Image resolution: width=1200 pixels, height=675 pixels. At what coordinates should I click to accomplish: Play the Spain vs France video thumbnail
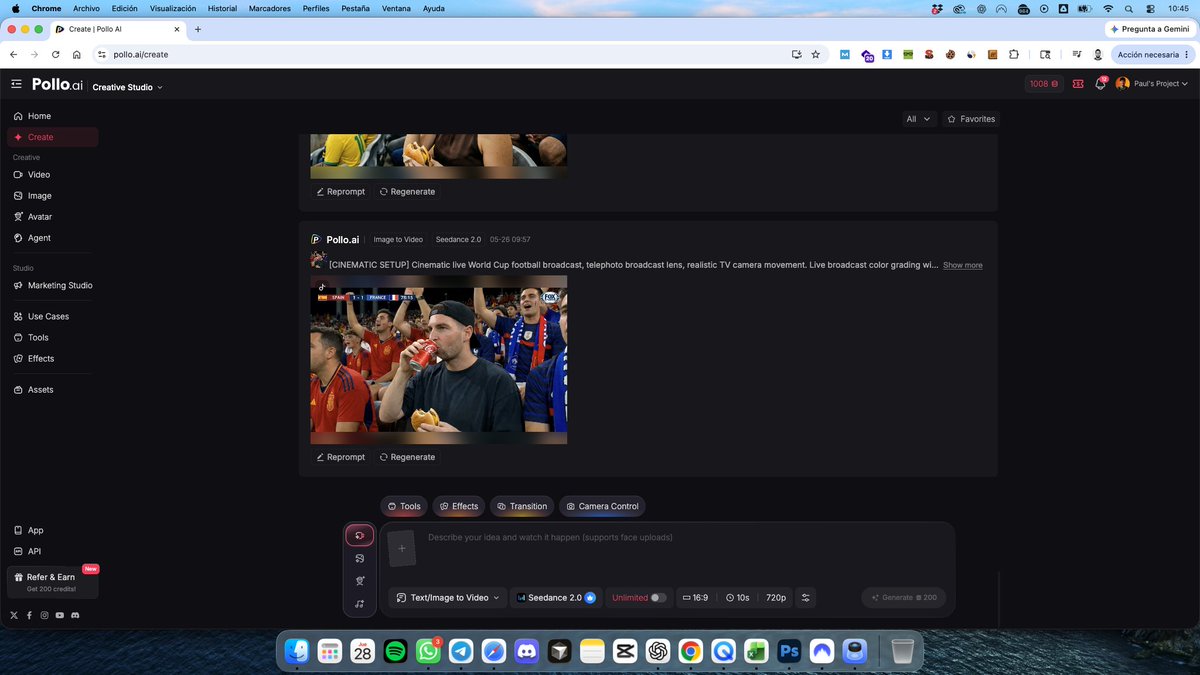439,360
